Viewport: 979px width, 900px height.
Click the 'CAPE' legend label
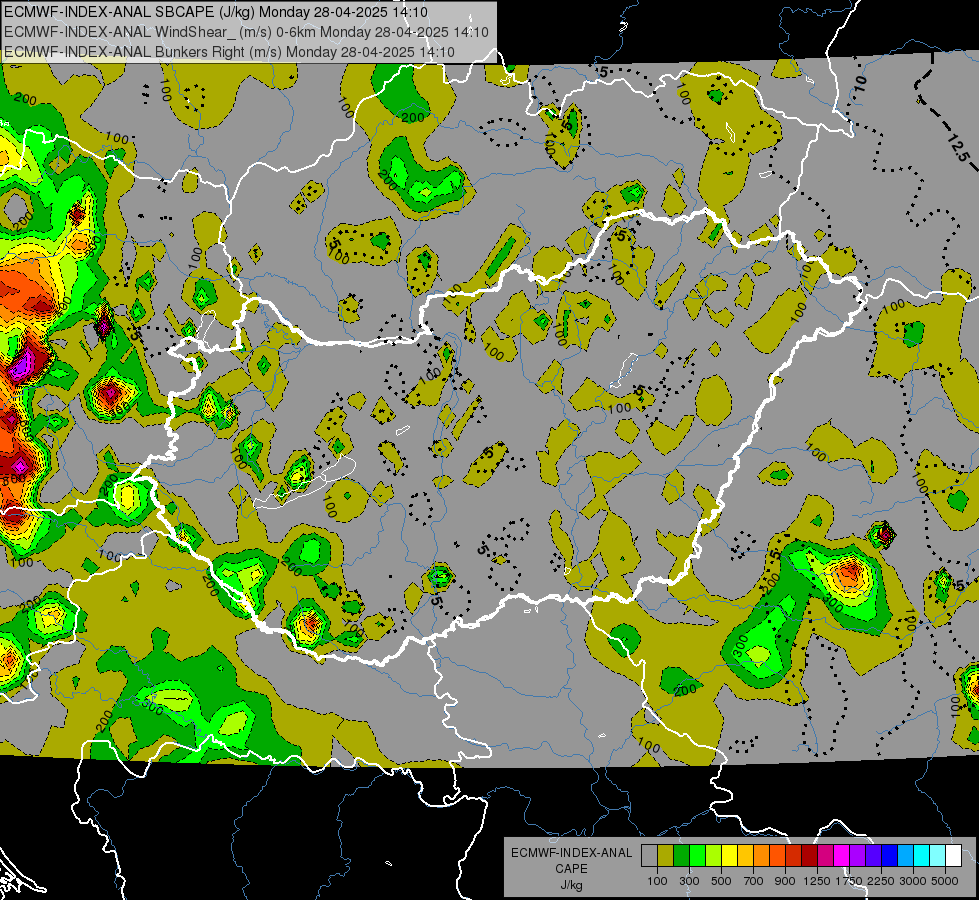[x=571, y=869]
